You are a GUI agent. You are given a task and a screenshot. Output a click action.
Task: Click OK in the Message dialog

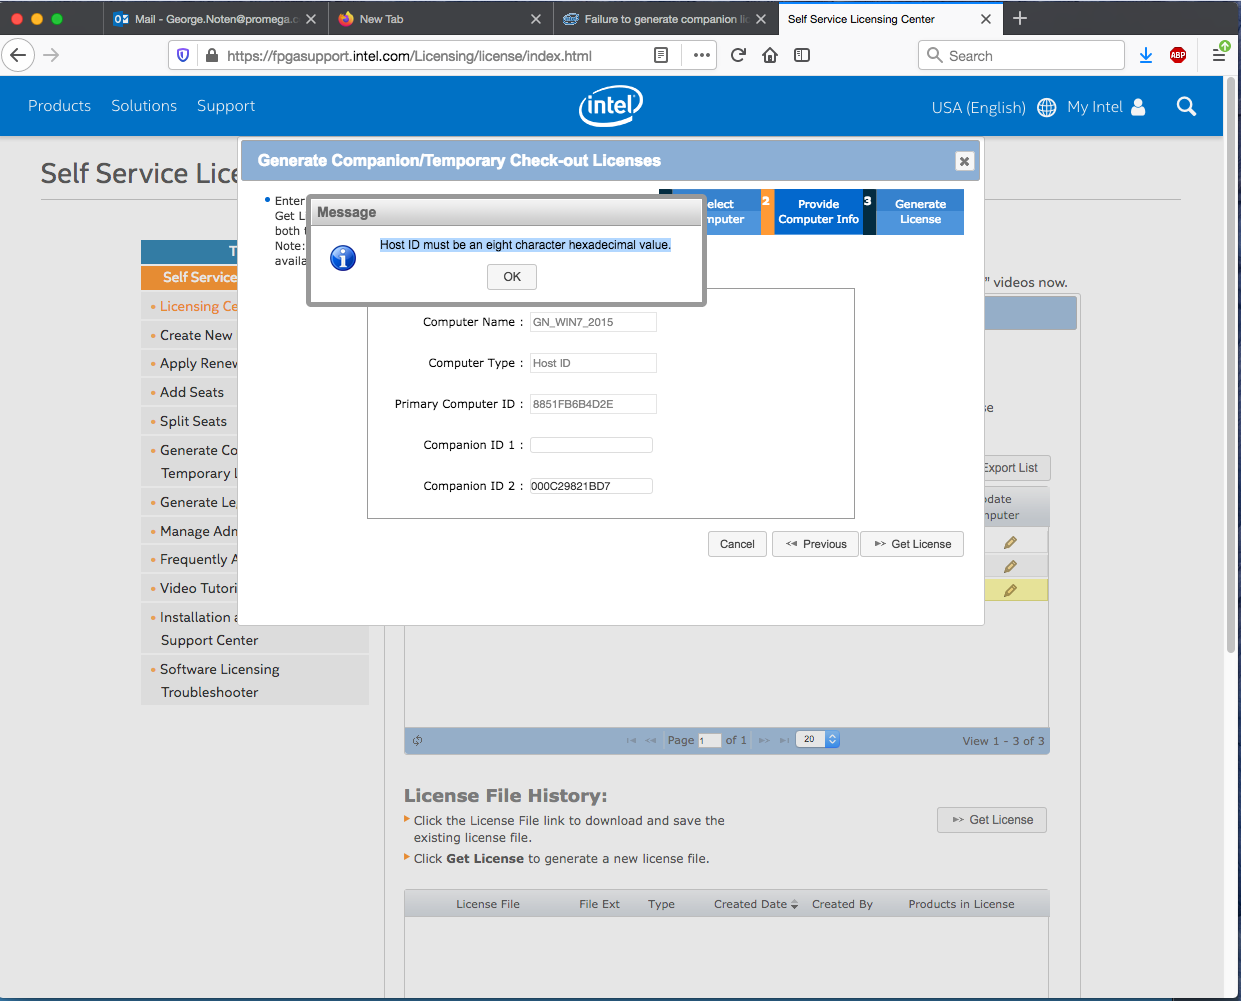click(x=512, y=277)
